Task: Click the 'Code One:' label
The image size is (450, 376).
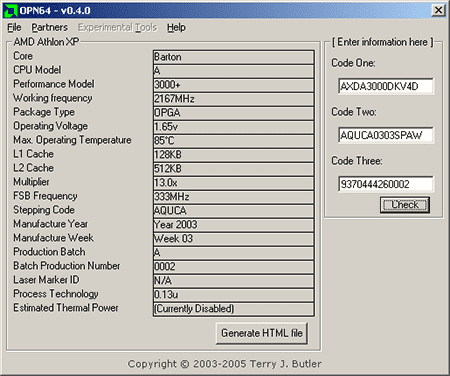Action: (x=353, y=63)
